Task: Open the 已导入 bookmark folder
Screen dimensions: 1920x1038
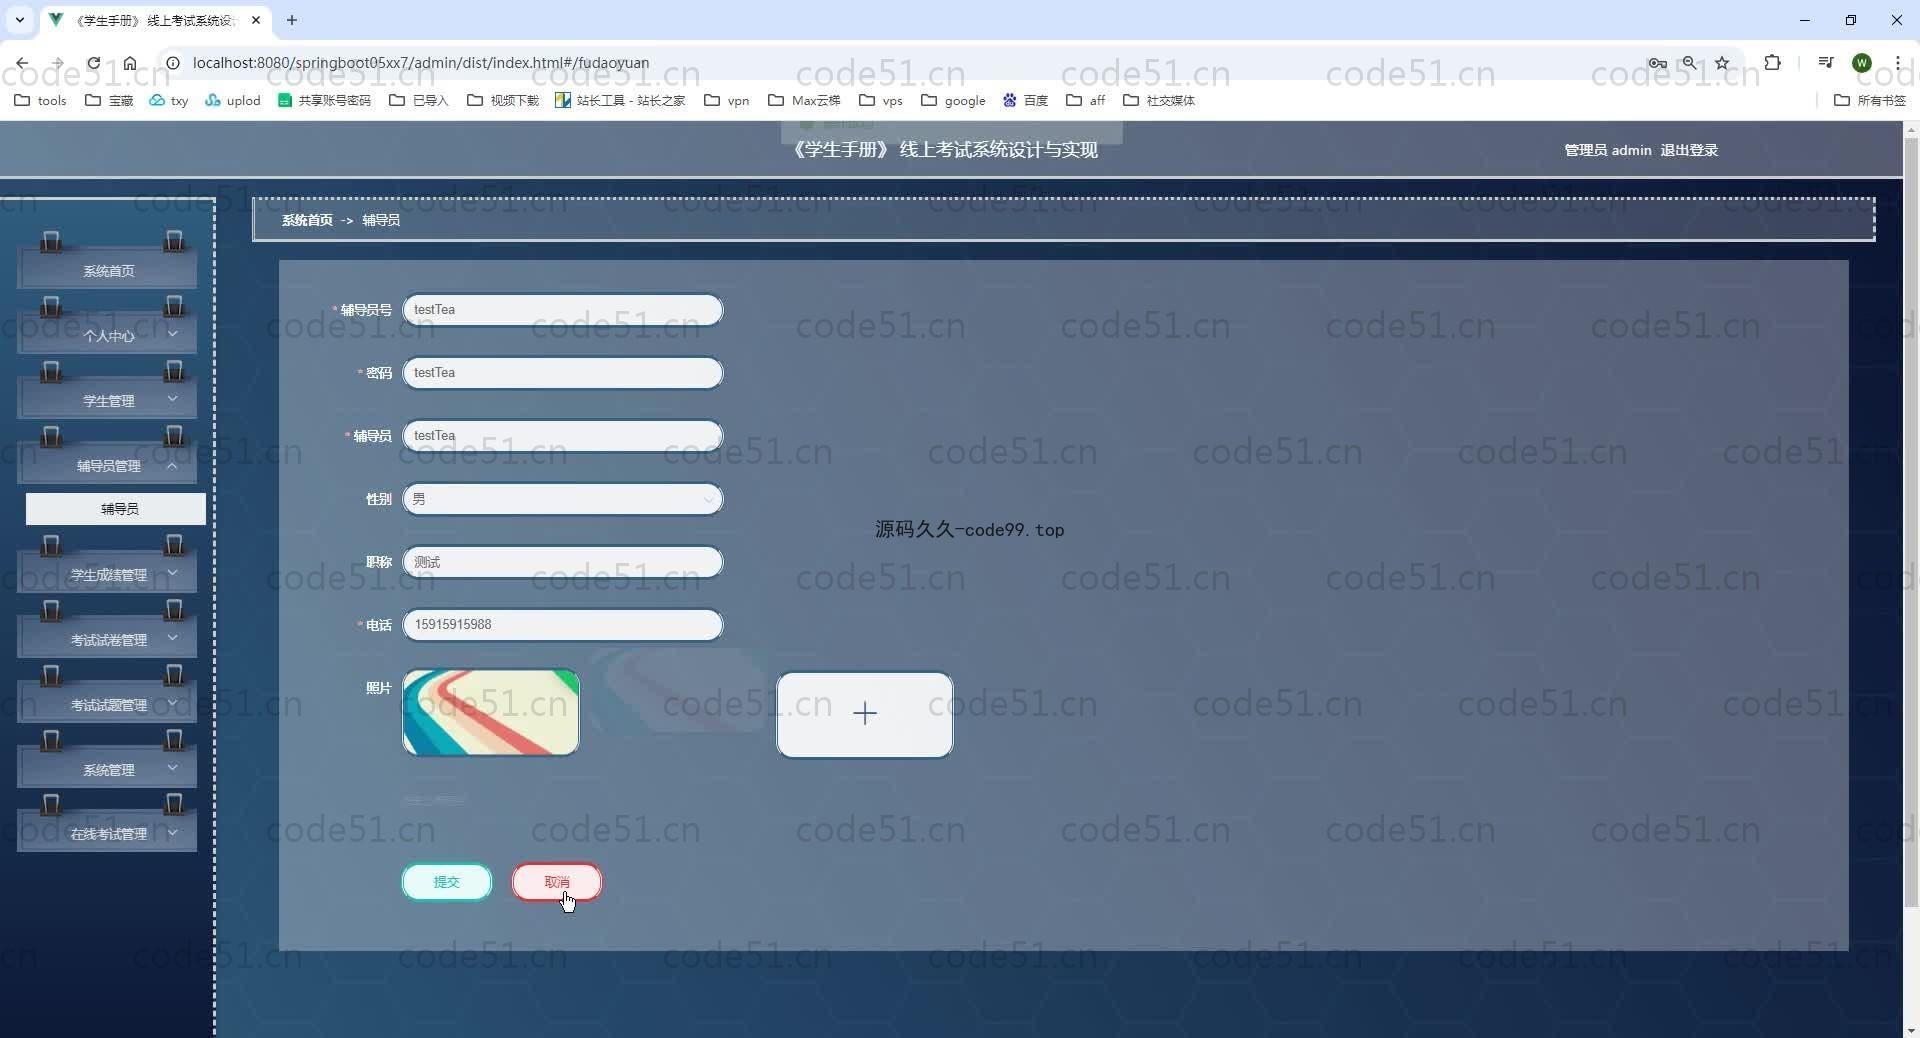Action: (419, 100)
